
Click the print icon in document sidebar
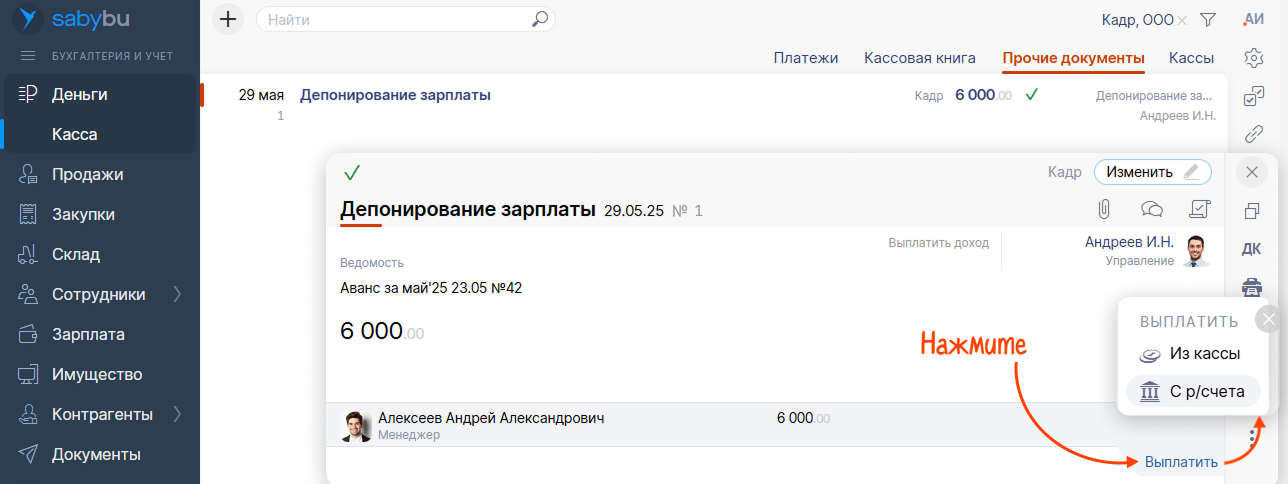1251,287
